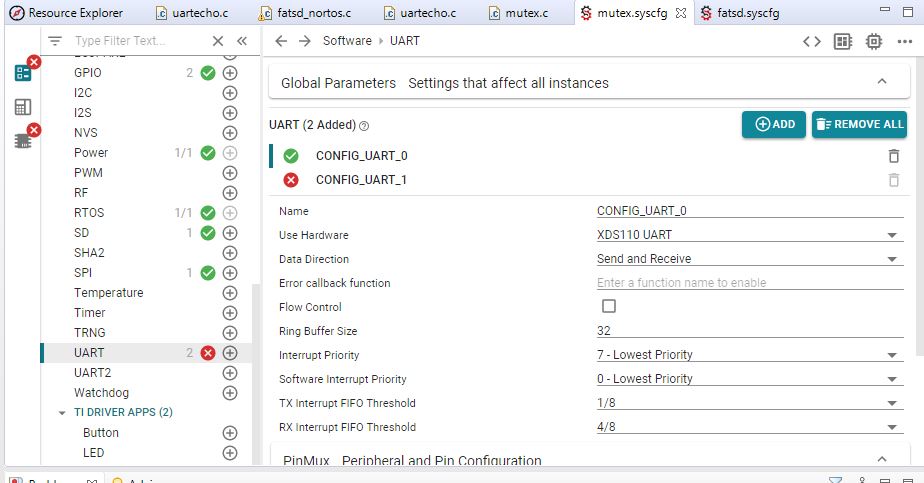Click the chip icon in the top toolbar
924x483 pixels.
[874, 41]
